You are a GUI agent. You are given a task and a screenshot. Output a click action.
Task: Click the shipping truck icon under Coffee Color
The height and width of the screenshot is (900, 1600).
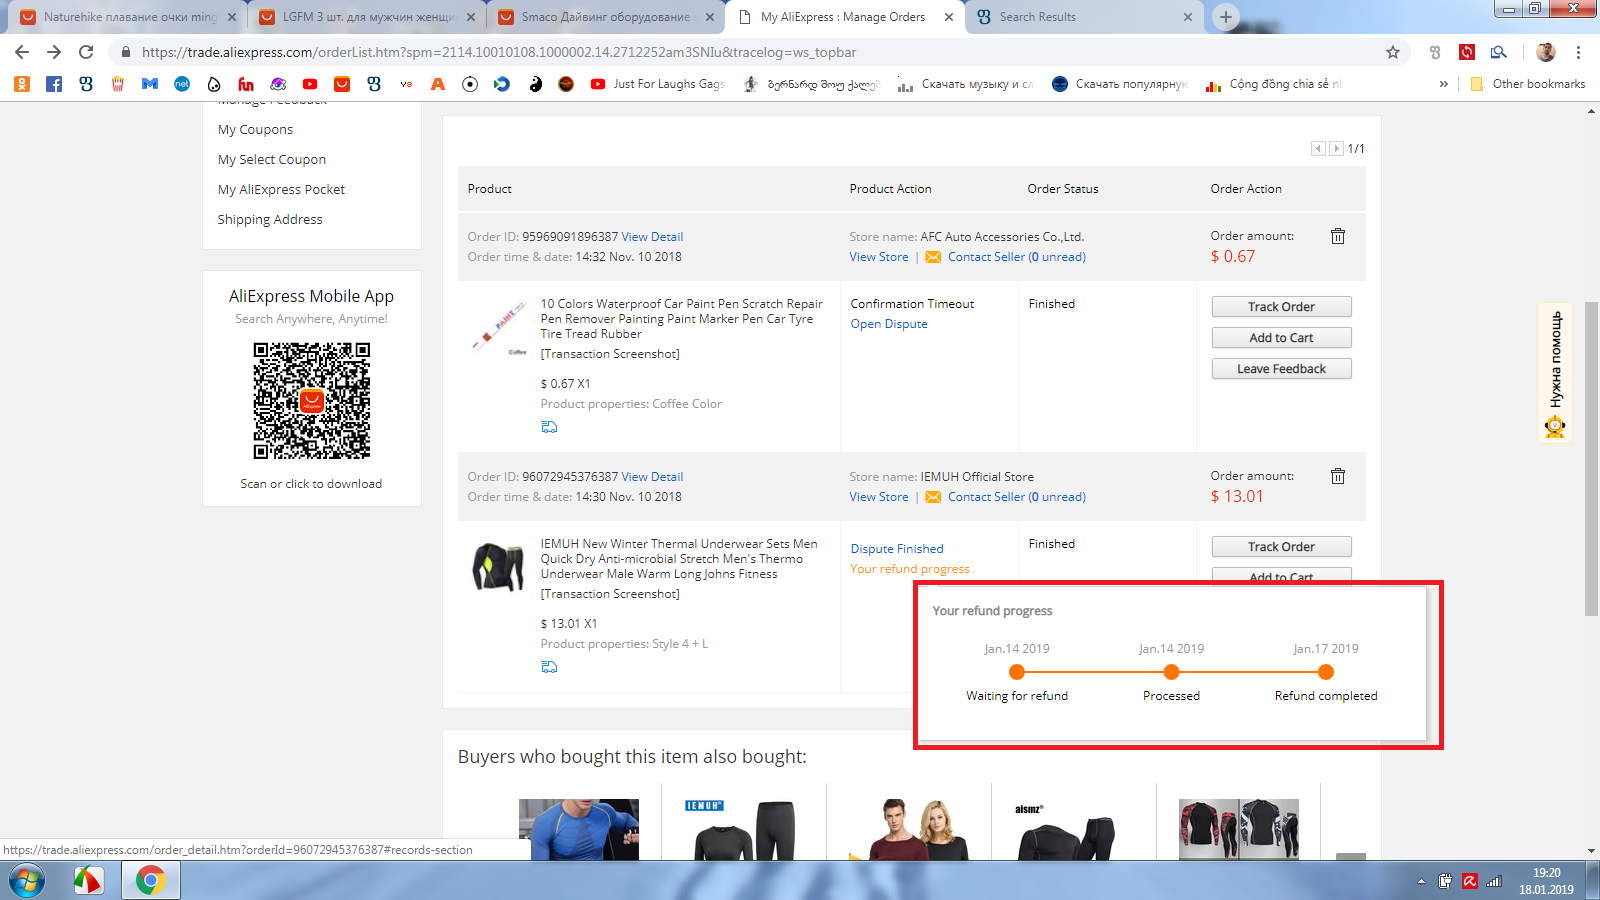[549, 427]
